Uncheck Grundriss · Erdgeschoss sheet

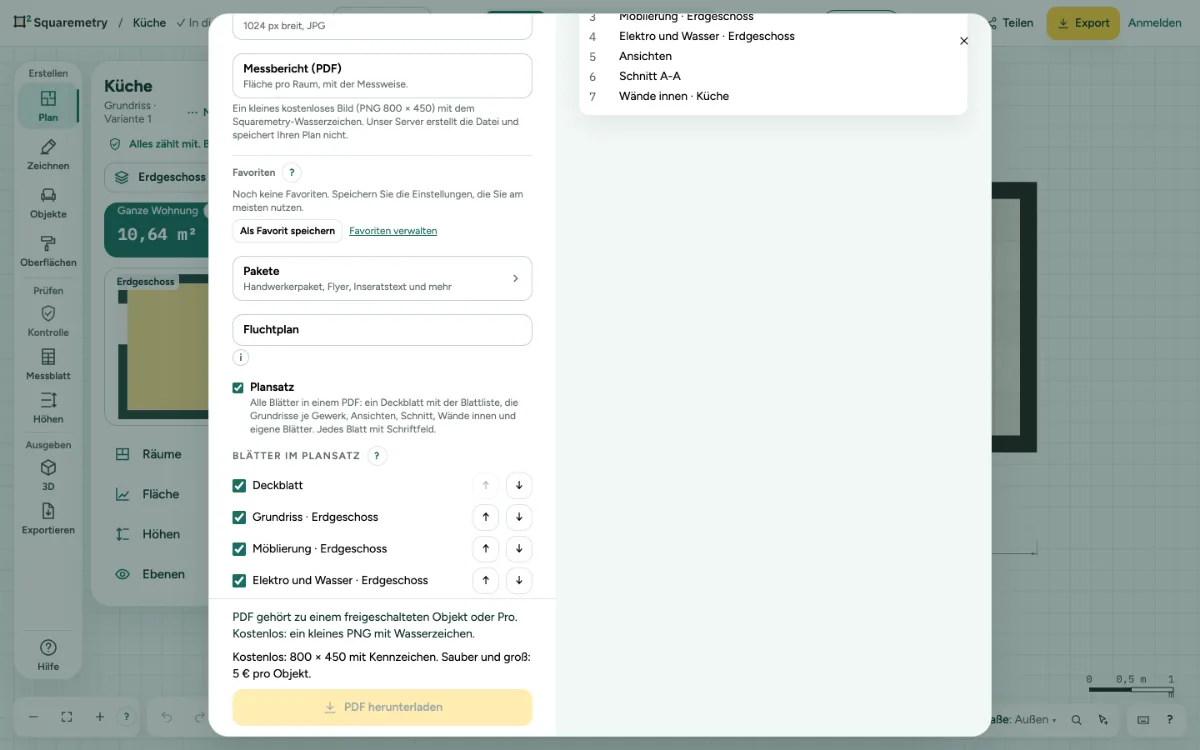(239, 517)
